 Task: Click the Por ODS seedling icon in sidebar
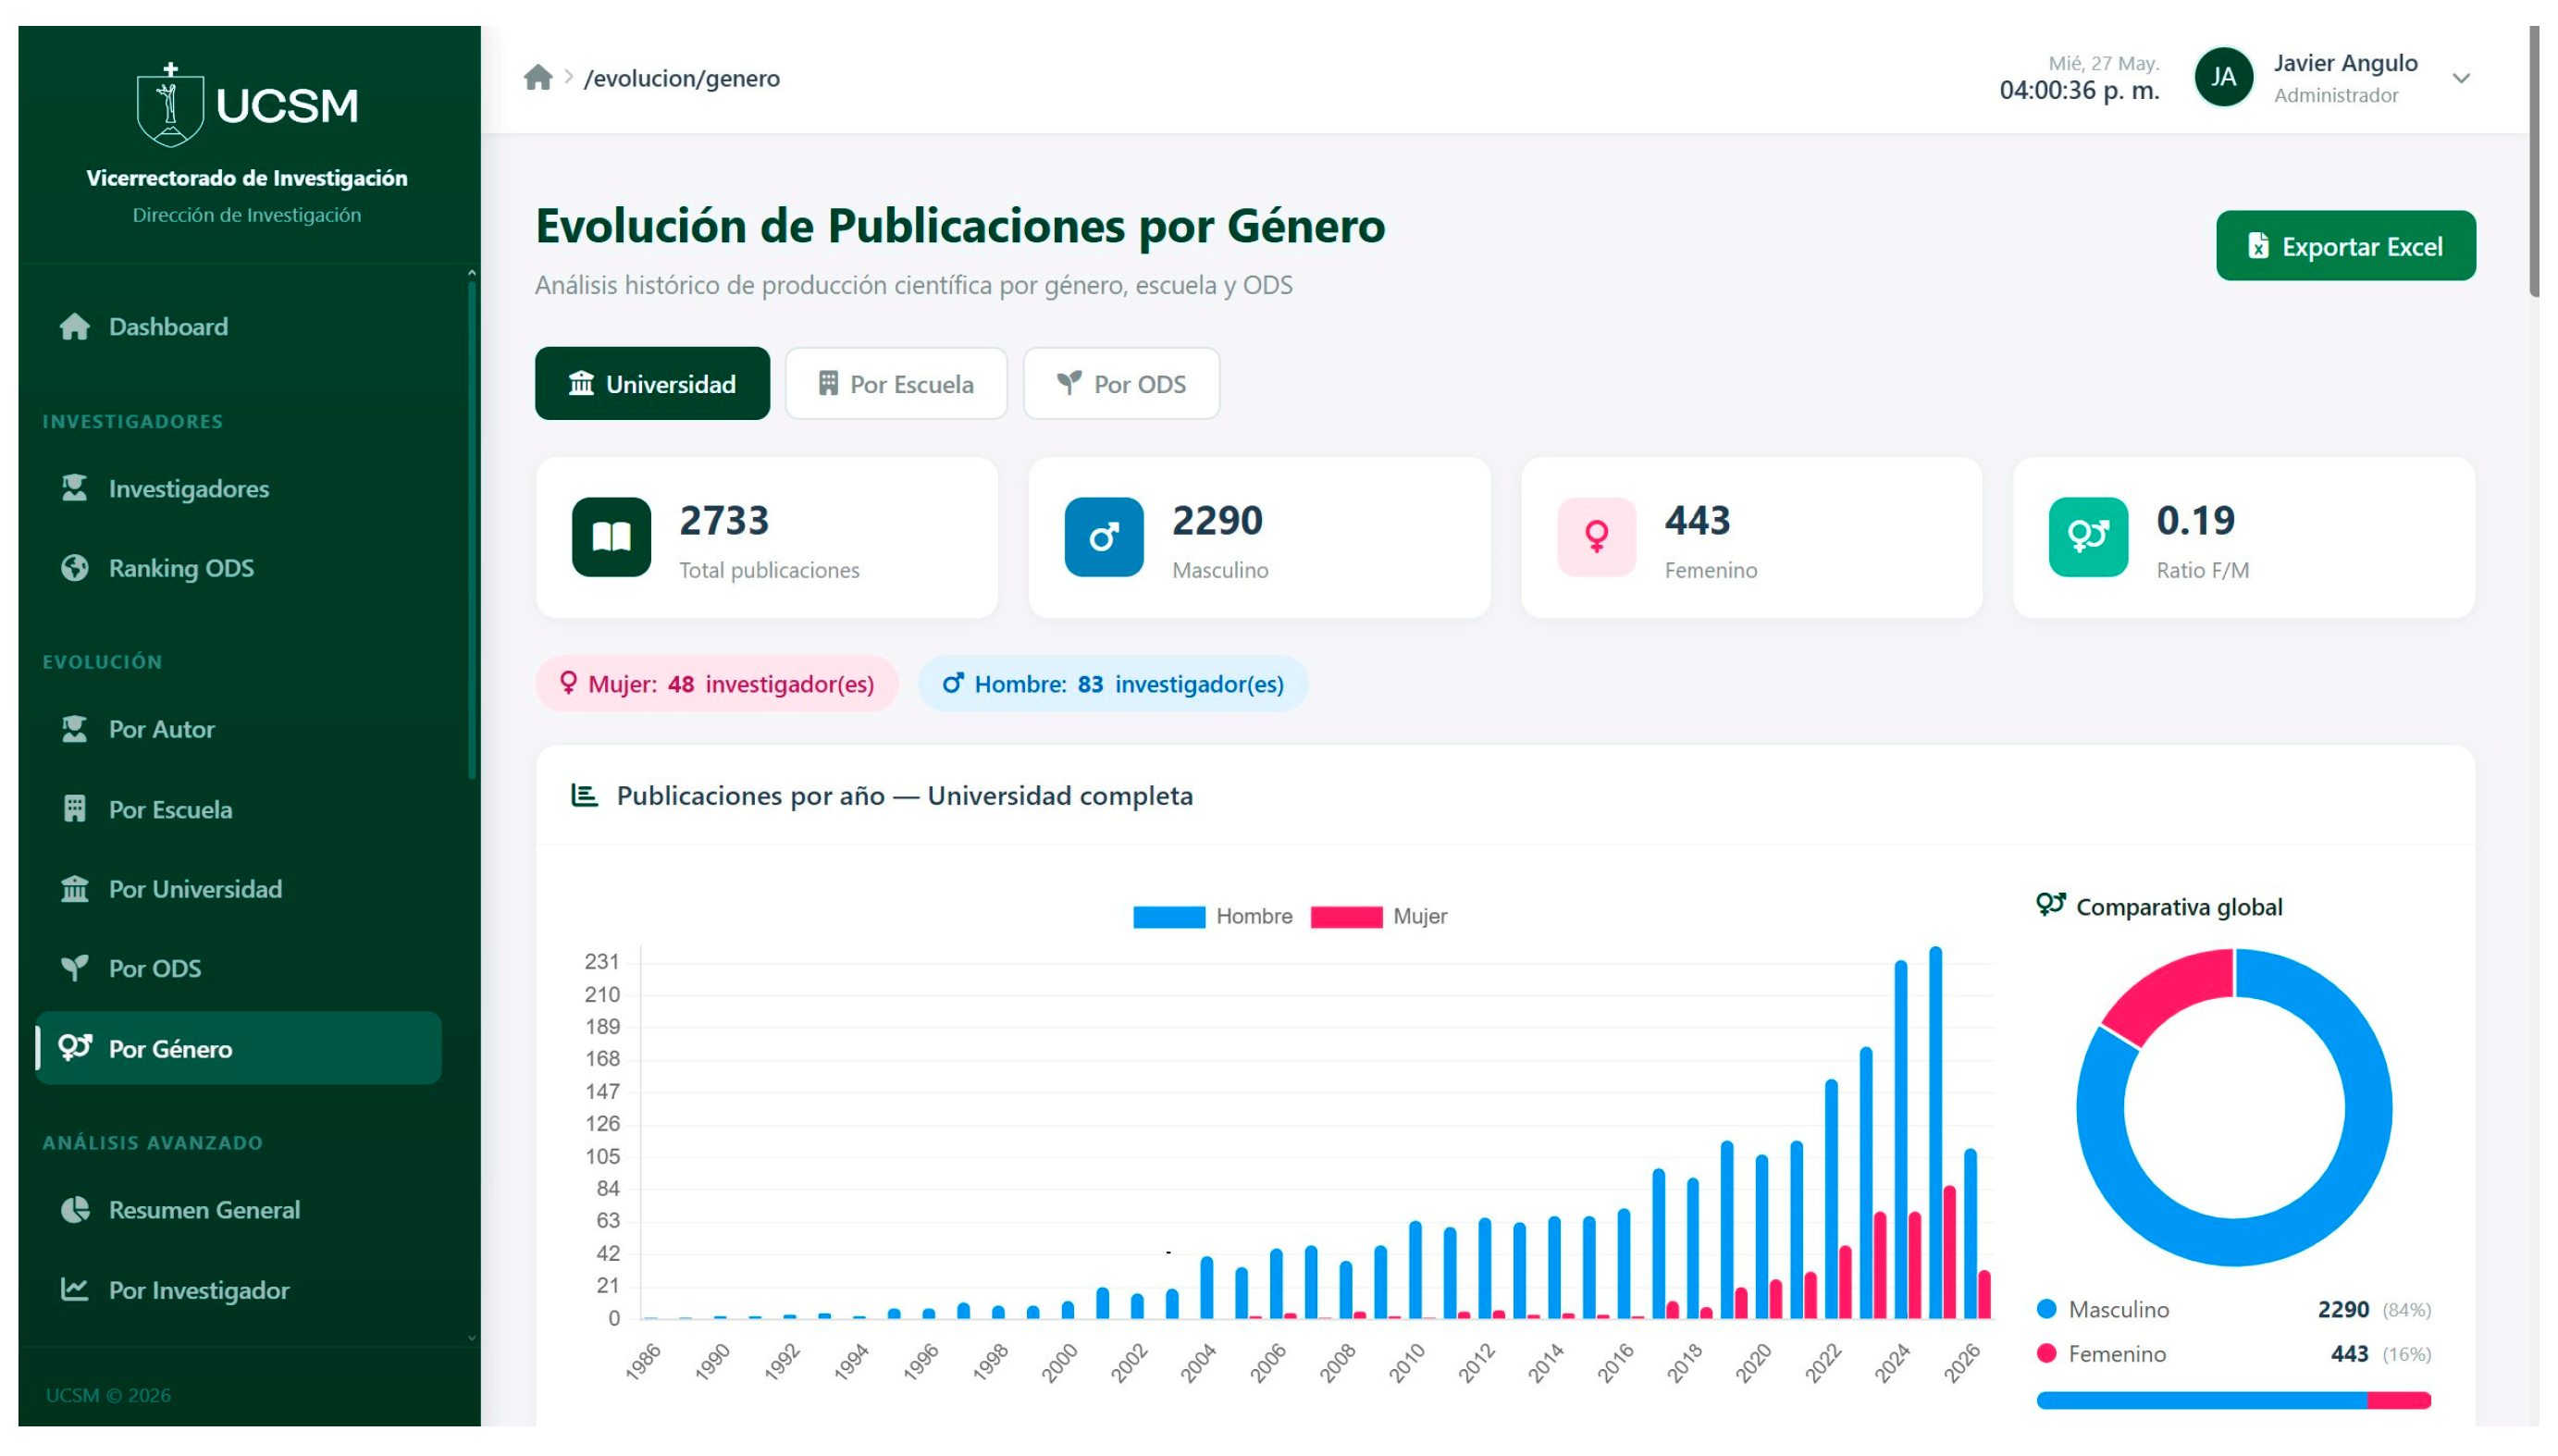coord(75,968)
